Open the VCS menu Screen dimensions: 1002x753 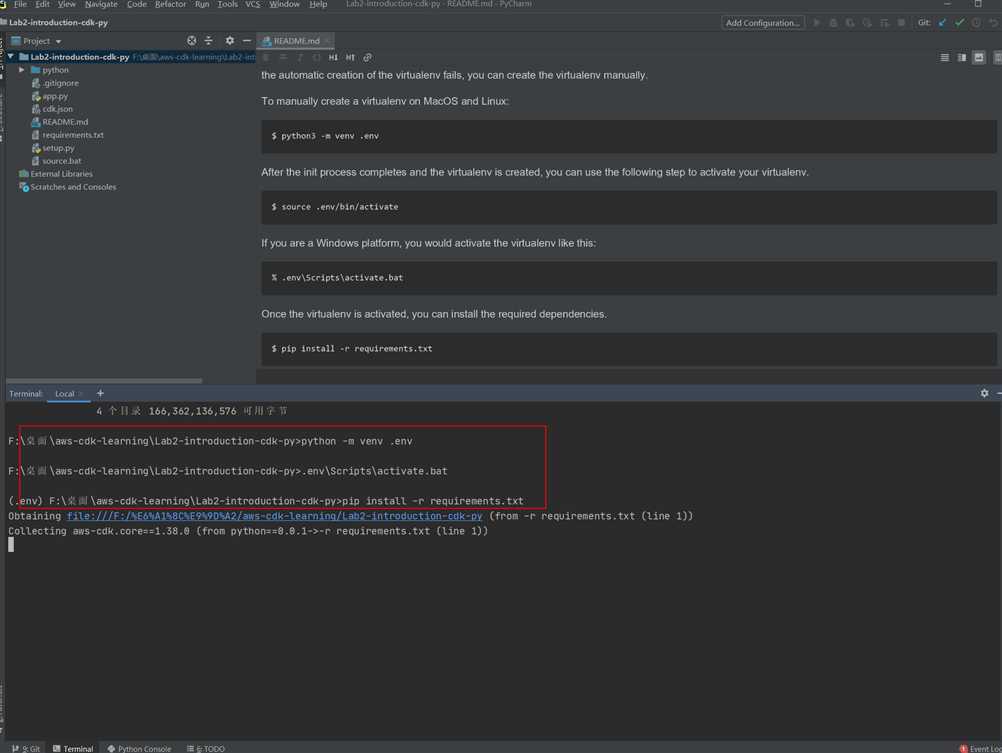[x=253, y=4]
